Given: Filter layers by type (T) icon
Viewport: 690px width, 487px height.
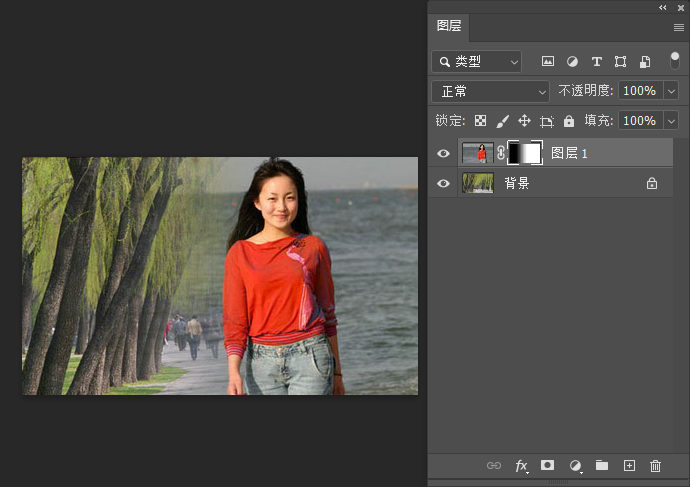Looking at the screenshot, I should (596, 62).
